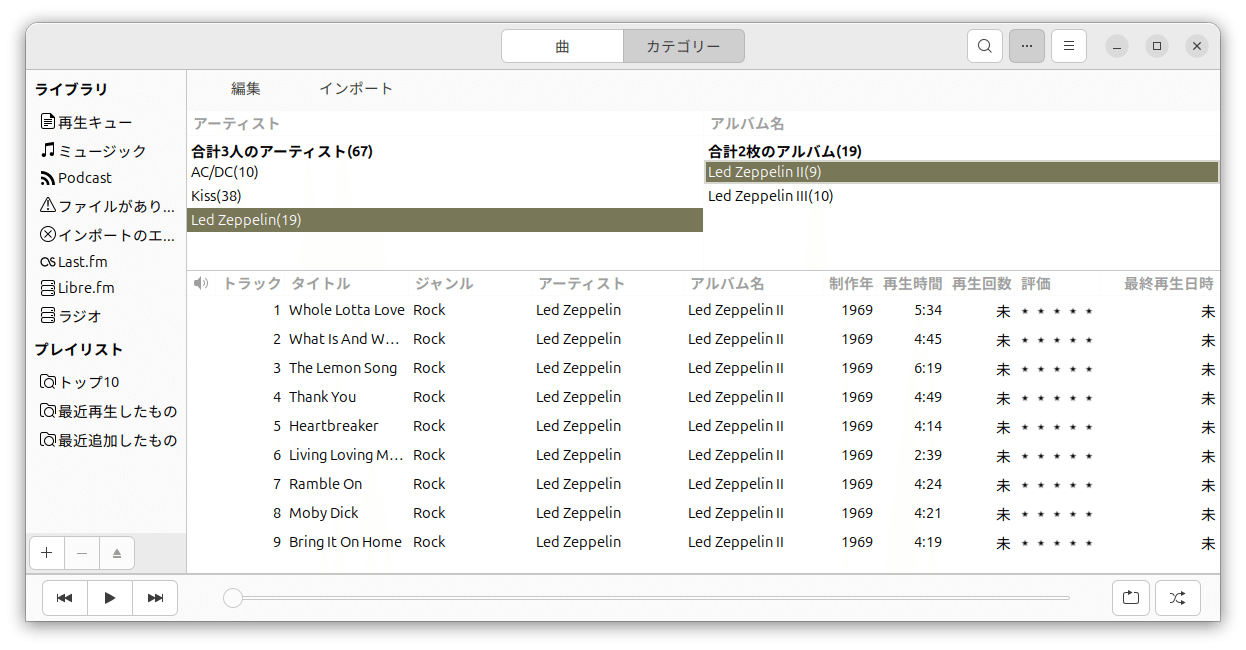Open the 編集 menu
Viewport: 1246px width, 650px height.
click(246, 89)
